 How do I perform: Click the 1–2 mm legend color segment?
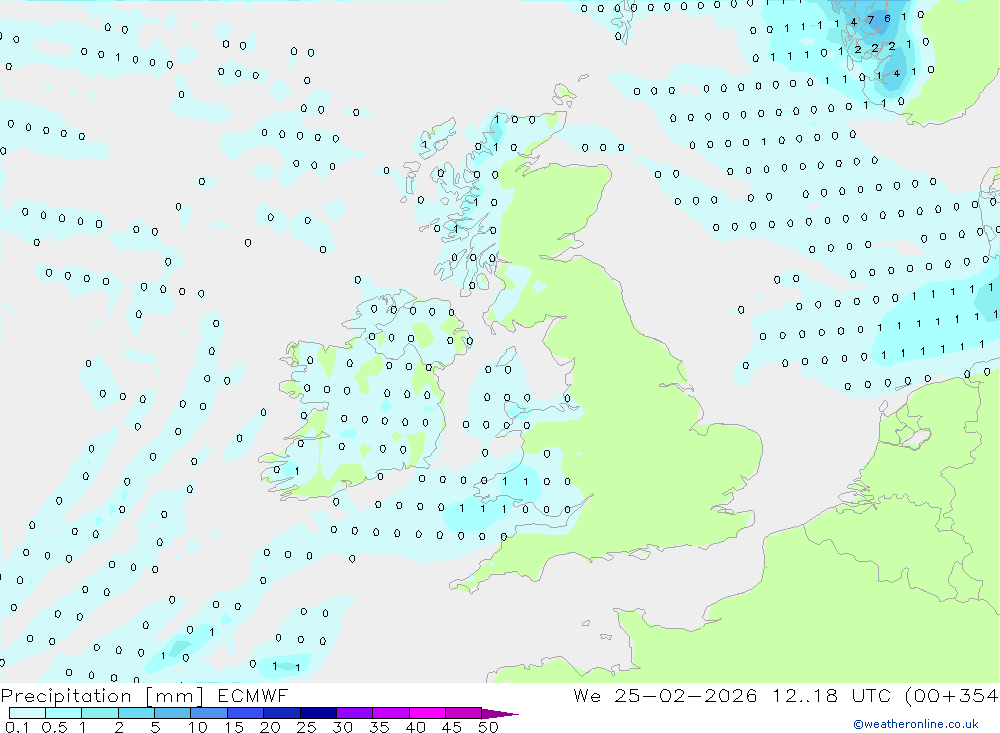(99, 713)
